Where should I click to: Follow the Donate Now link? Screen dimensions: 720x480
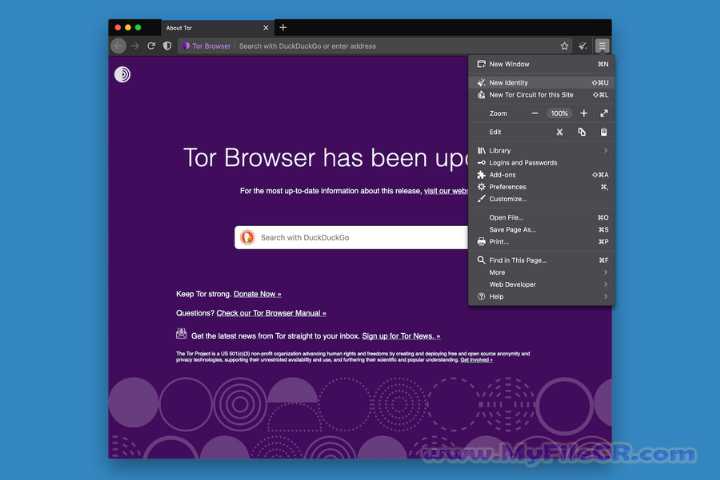pyautogui.click(x=258, y=294)
